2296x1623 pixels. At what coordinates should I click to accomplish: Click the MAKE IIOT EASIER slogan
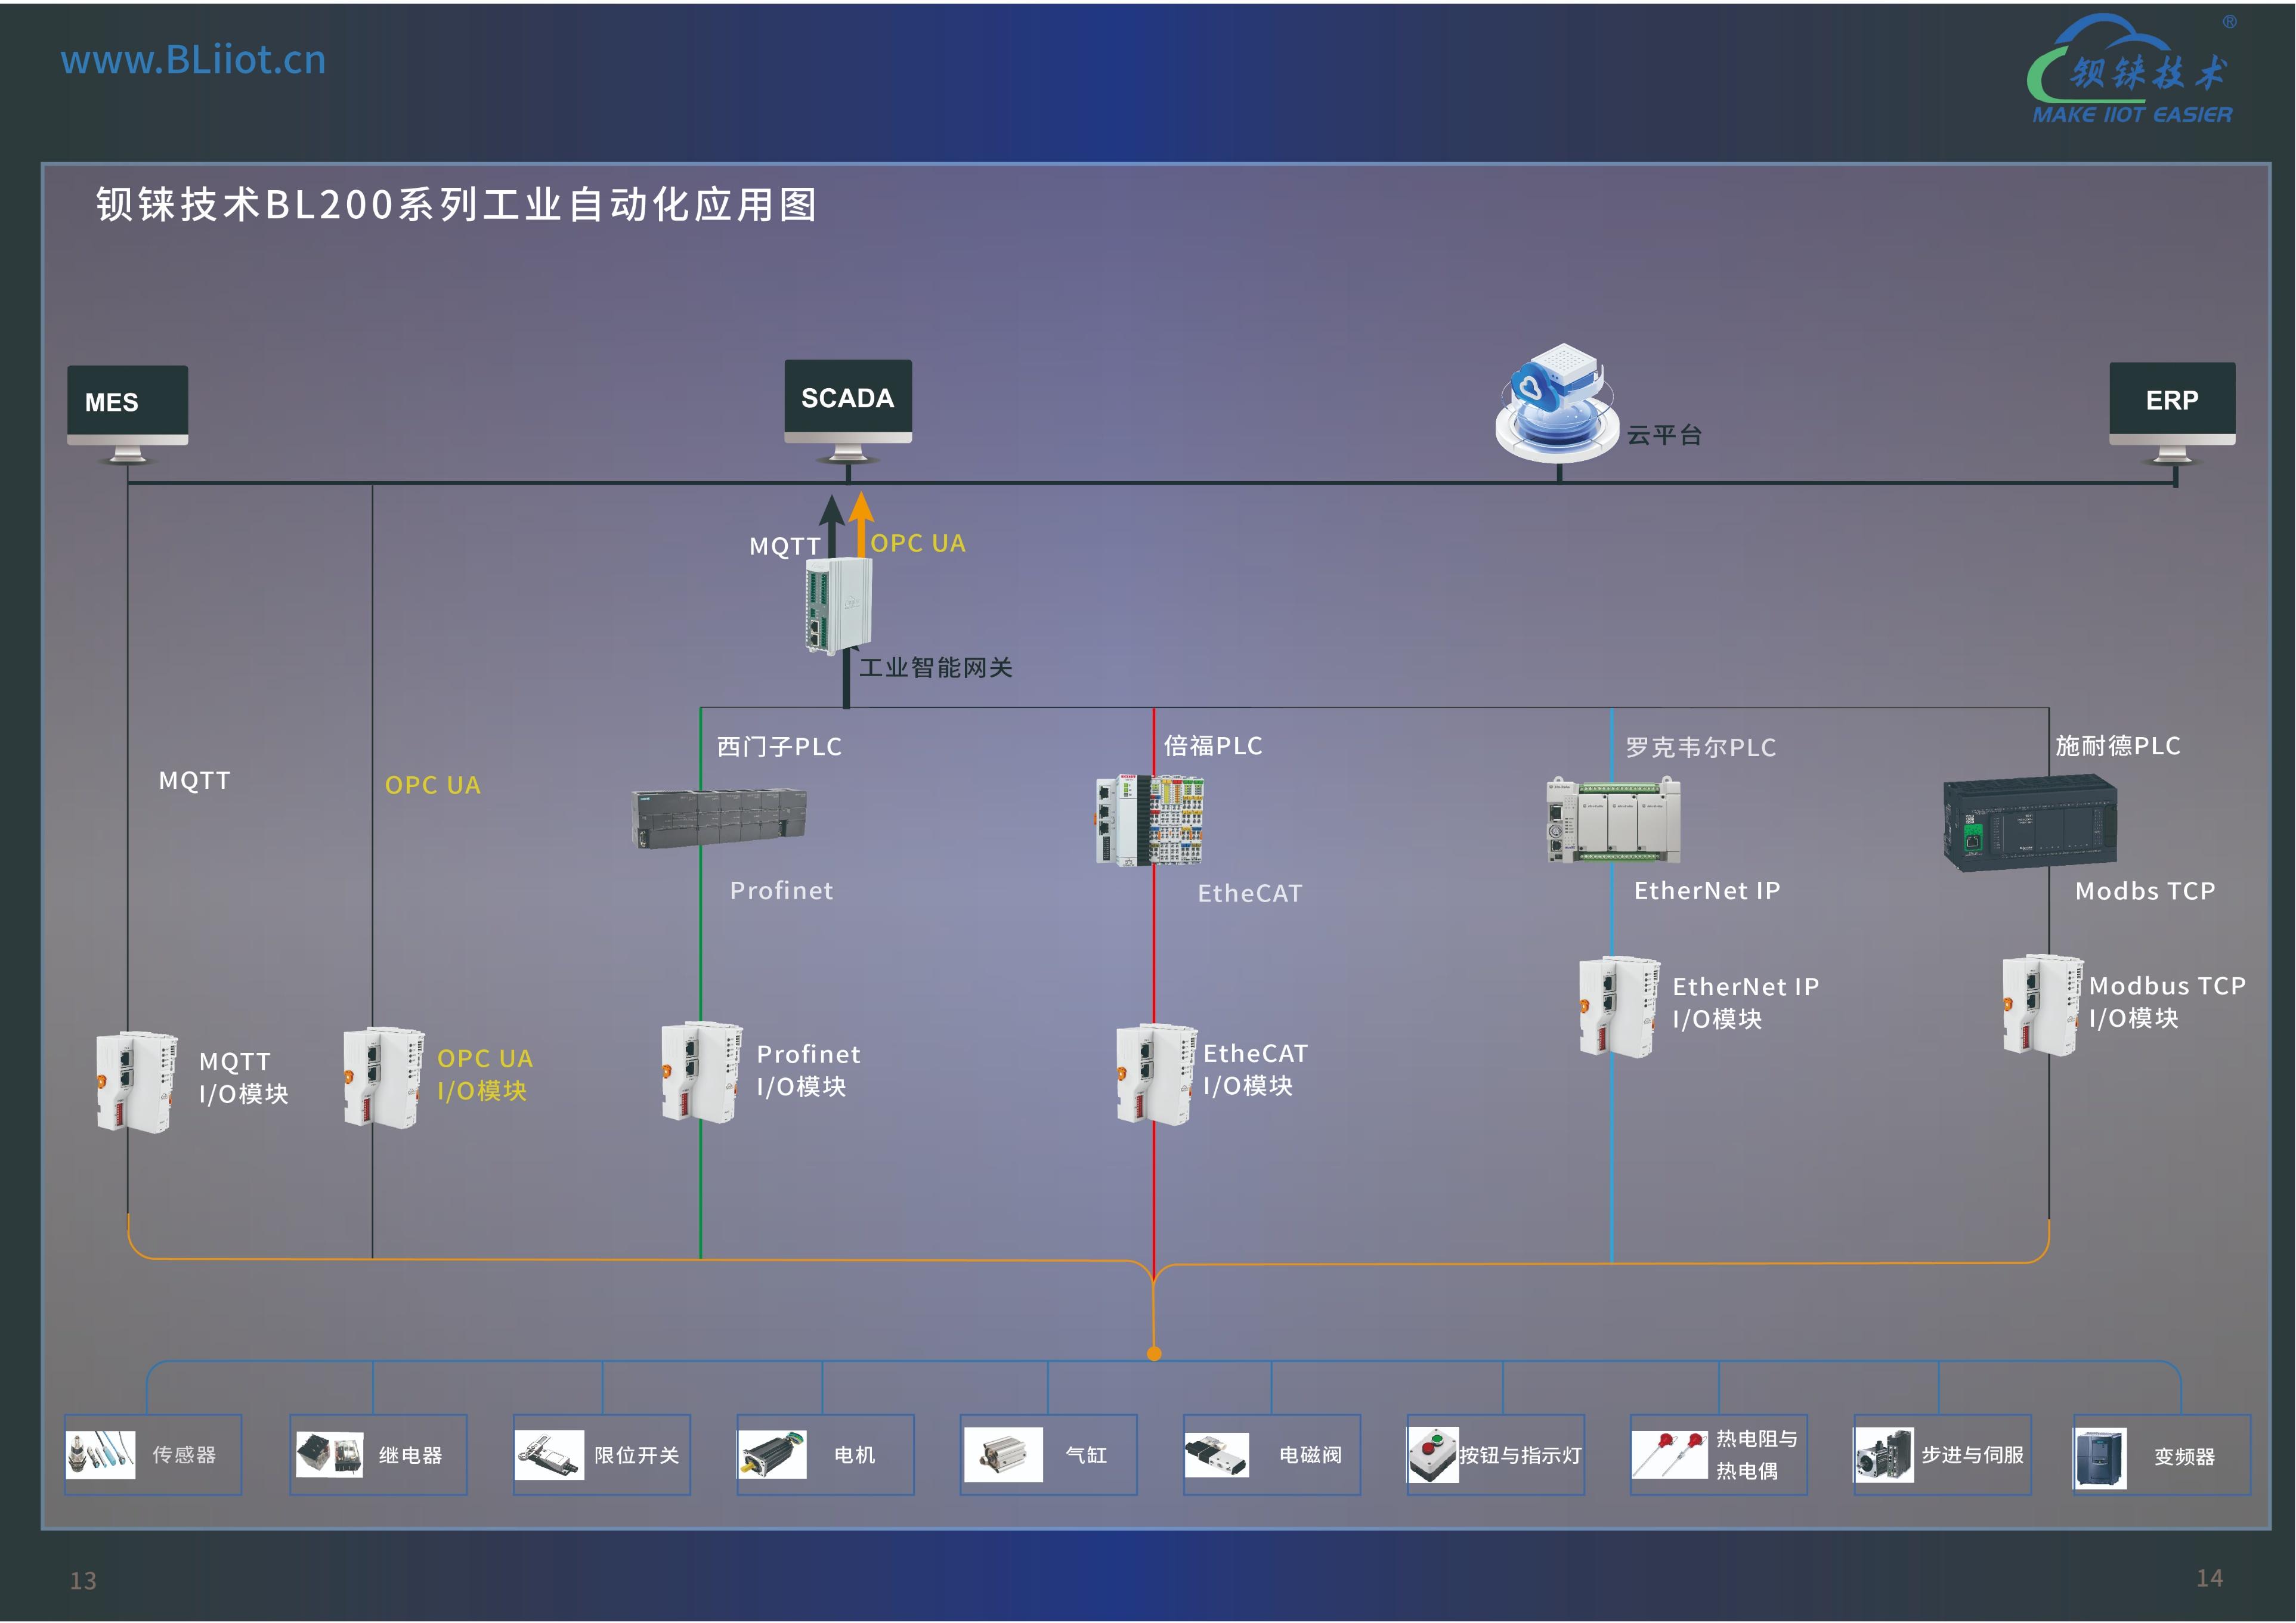pos(2132,115)
